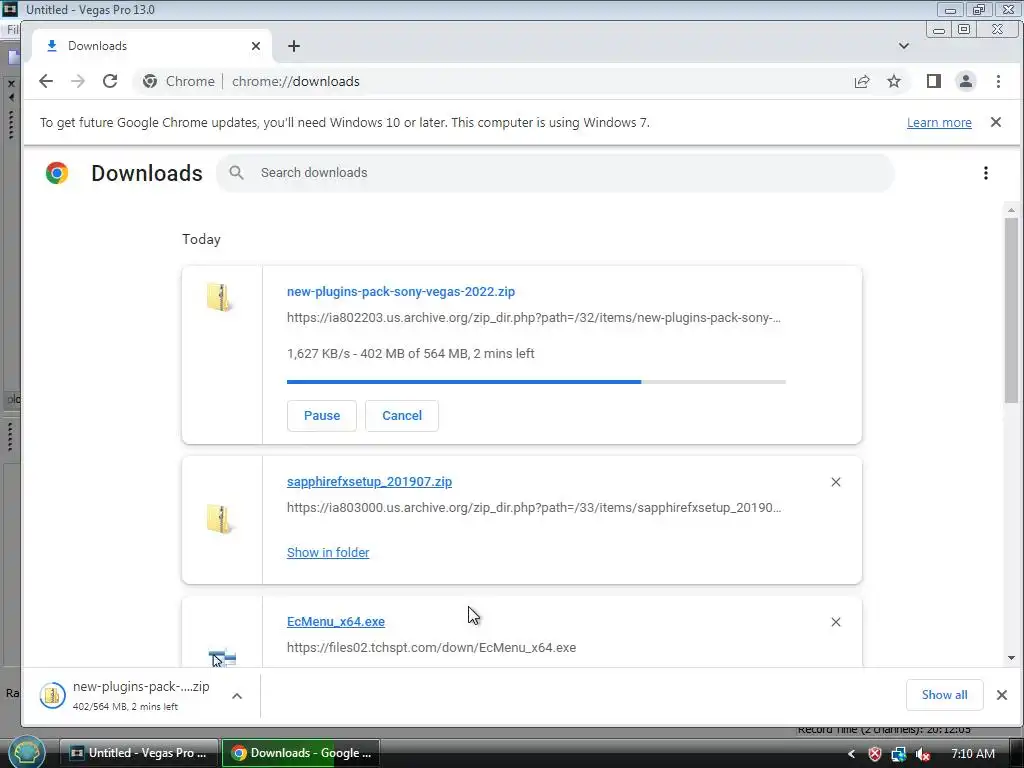Click the scrollbar down arrow
This screenshot has height=768, width=1024.
tap(1011, 658)
